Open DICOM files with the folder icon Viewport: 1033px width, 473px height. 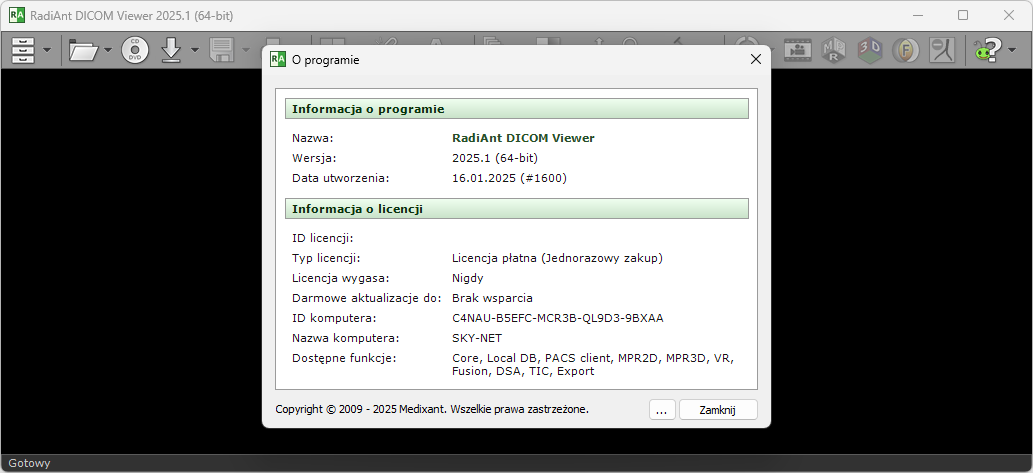pos(83,49)
